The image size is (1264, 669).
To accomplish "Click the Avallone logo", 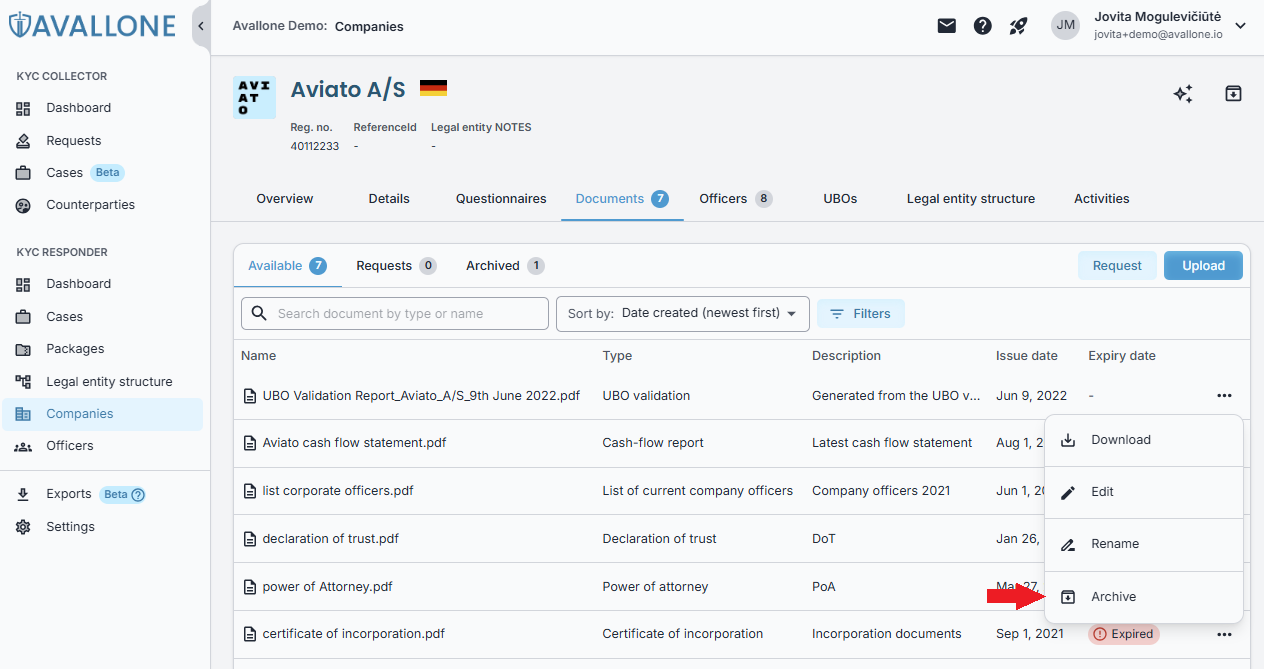I will tap(92, 26).
